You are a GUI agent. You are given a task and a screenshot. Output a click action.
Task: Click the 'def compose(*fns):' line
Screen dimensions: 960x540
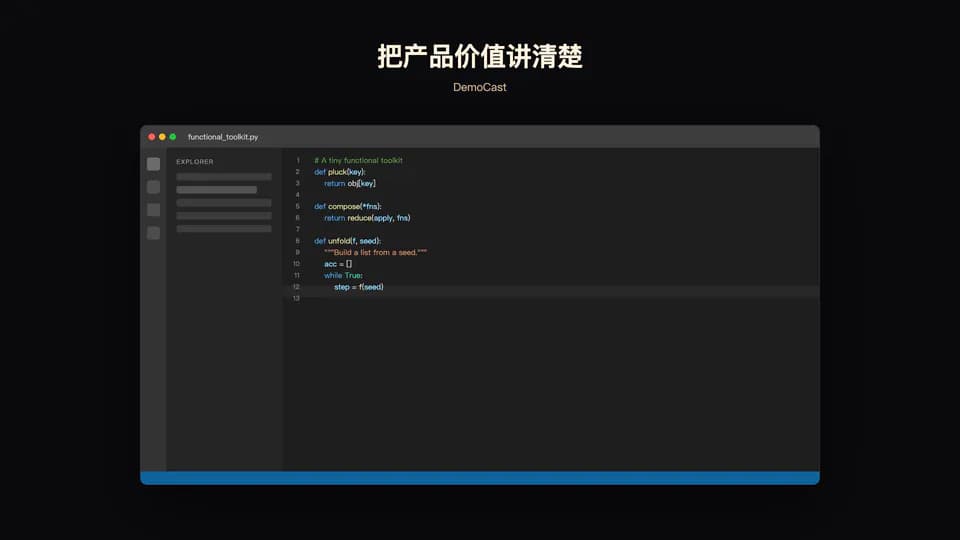(348, 206)
